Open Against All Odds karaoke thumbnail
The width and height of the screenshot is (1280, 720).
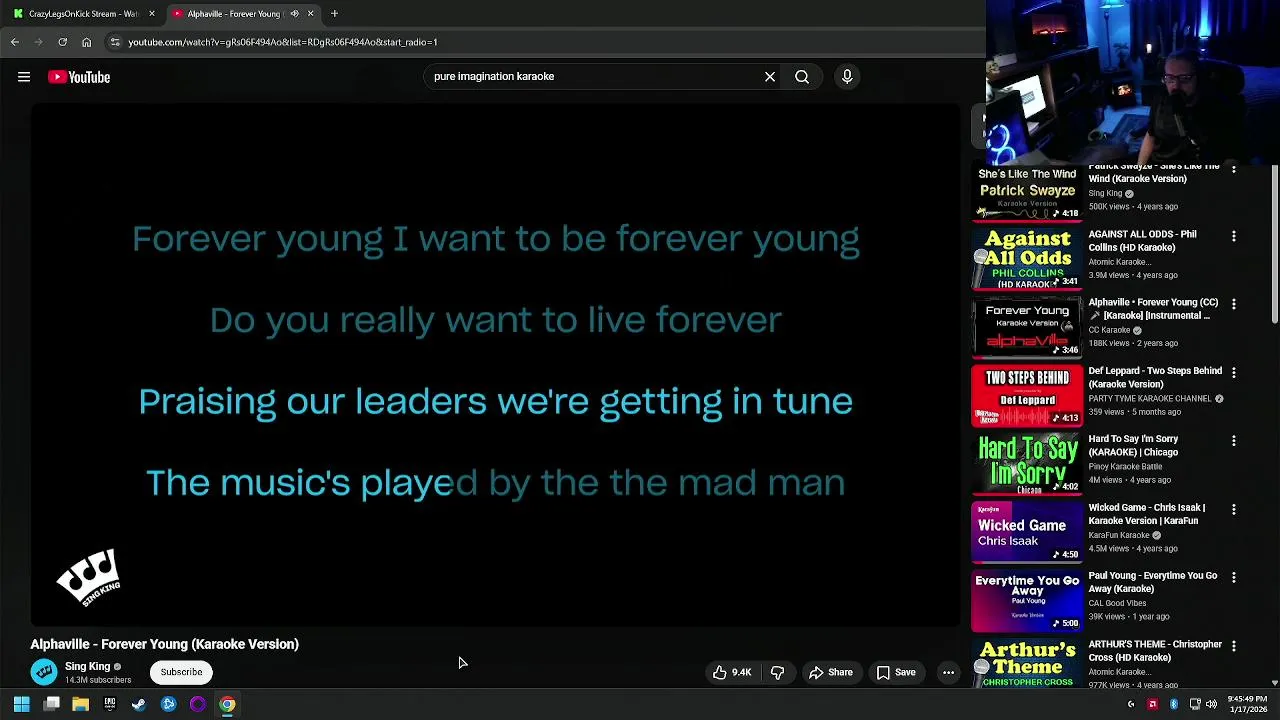tap(1027, 259)
